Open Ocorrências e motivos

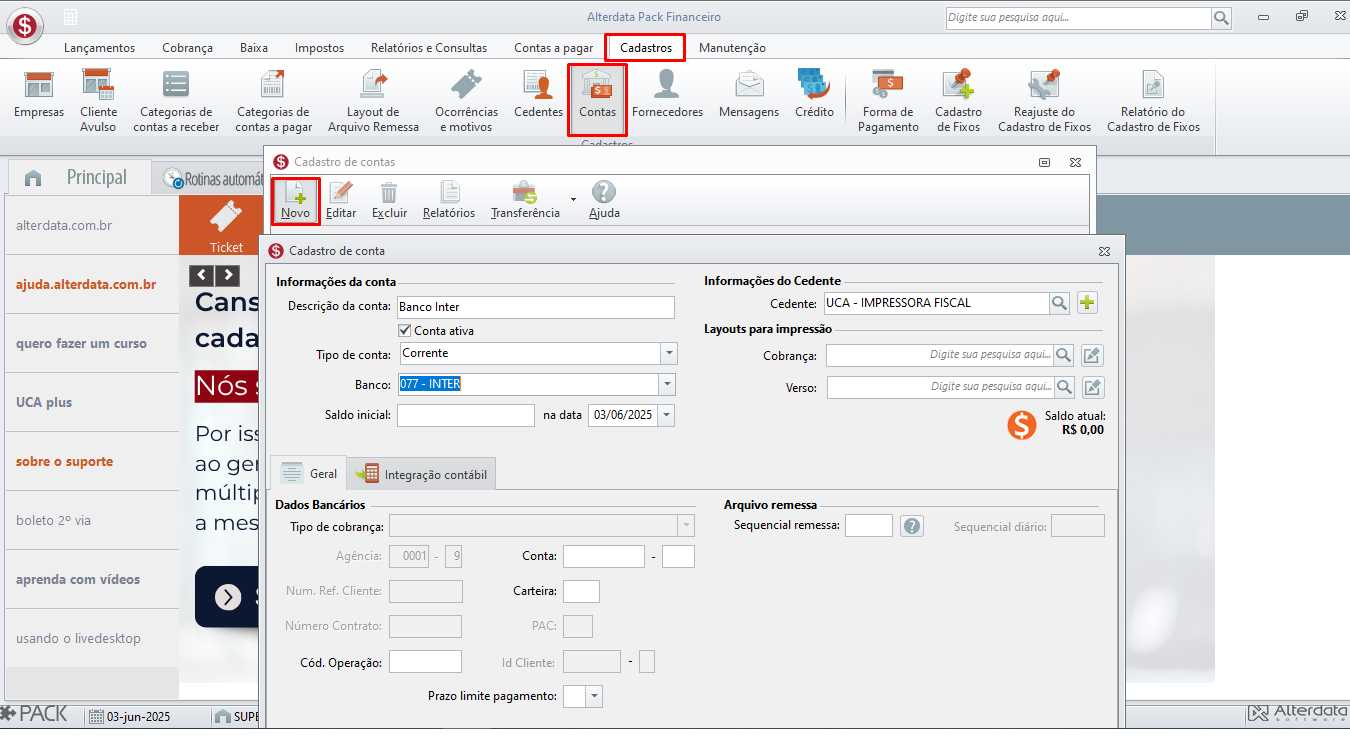pyautogui.click(x=466, y=100)
